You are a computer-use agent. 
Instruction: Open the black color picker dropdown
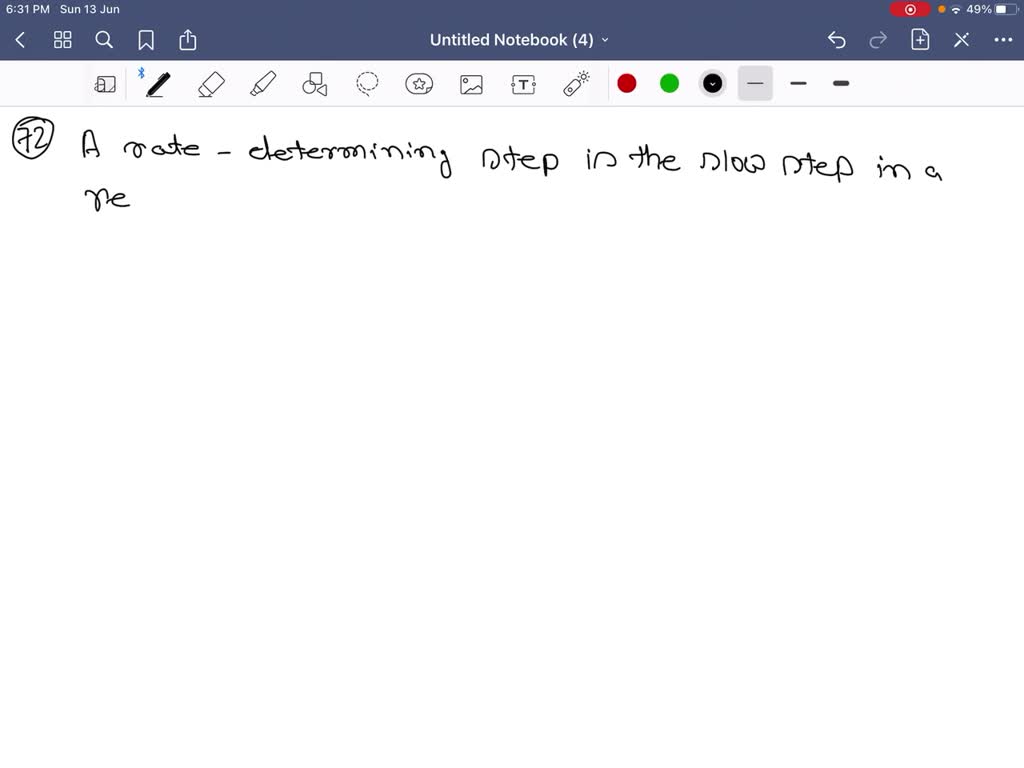click(712, 84)
